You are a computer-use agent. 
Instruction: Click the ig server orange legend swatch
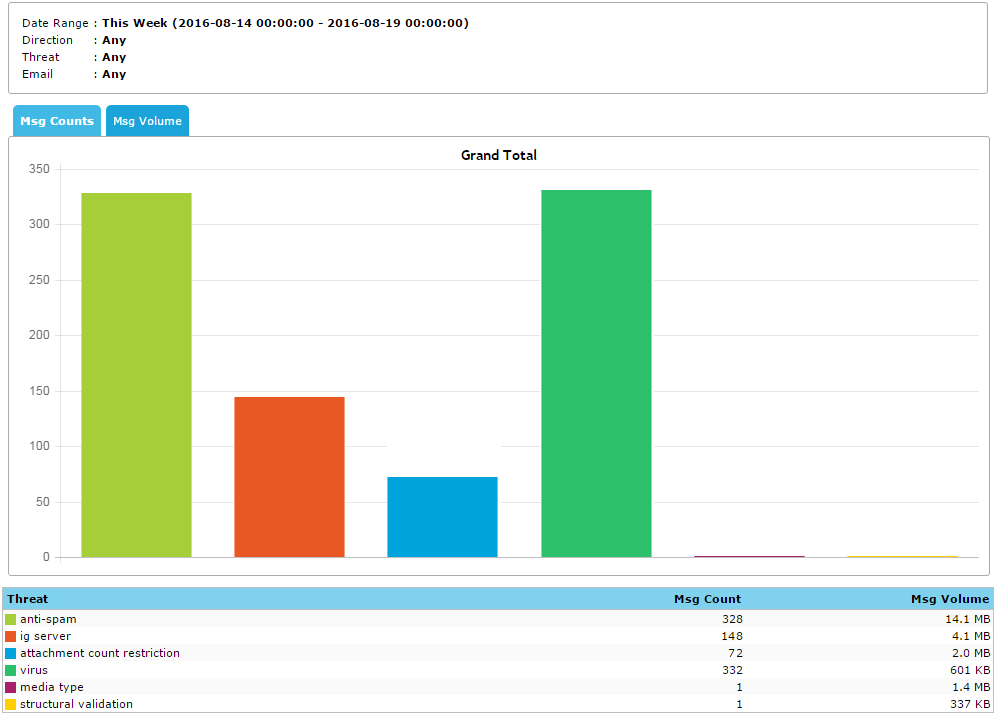pyautogui.click(x=11, y=637)
